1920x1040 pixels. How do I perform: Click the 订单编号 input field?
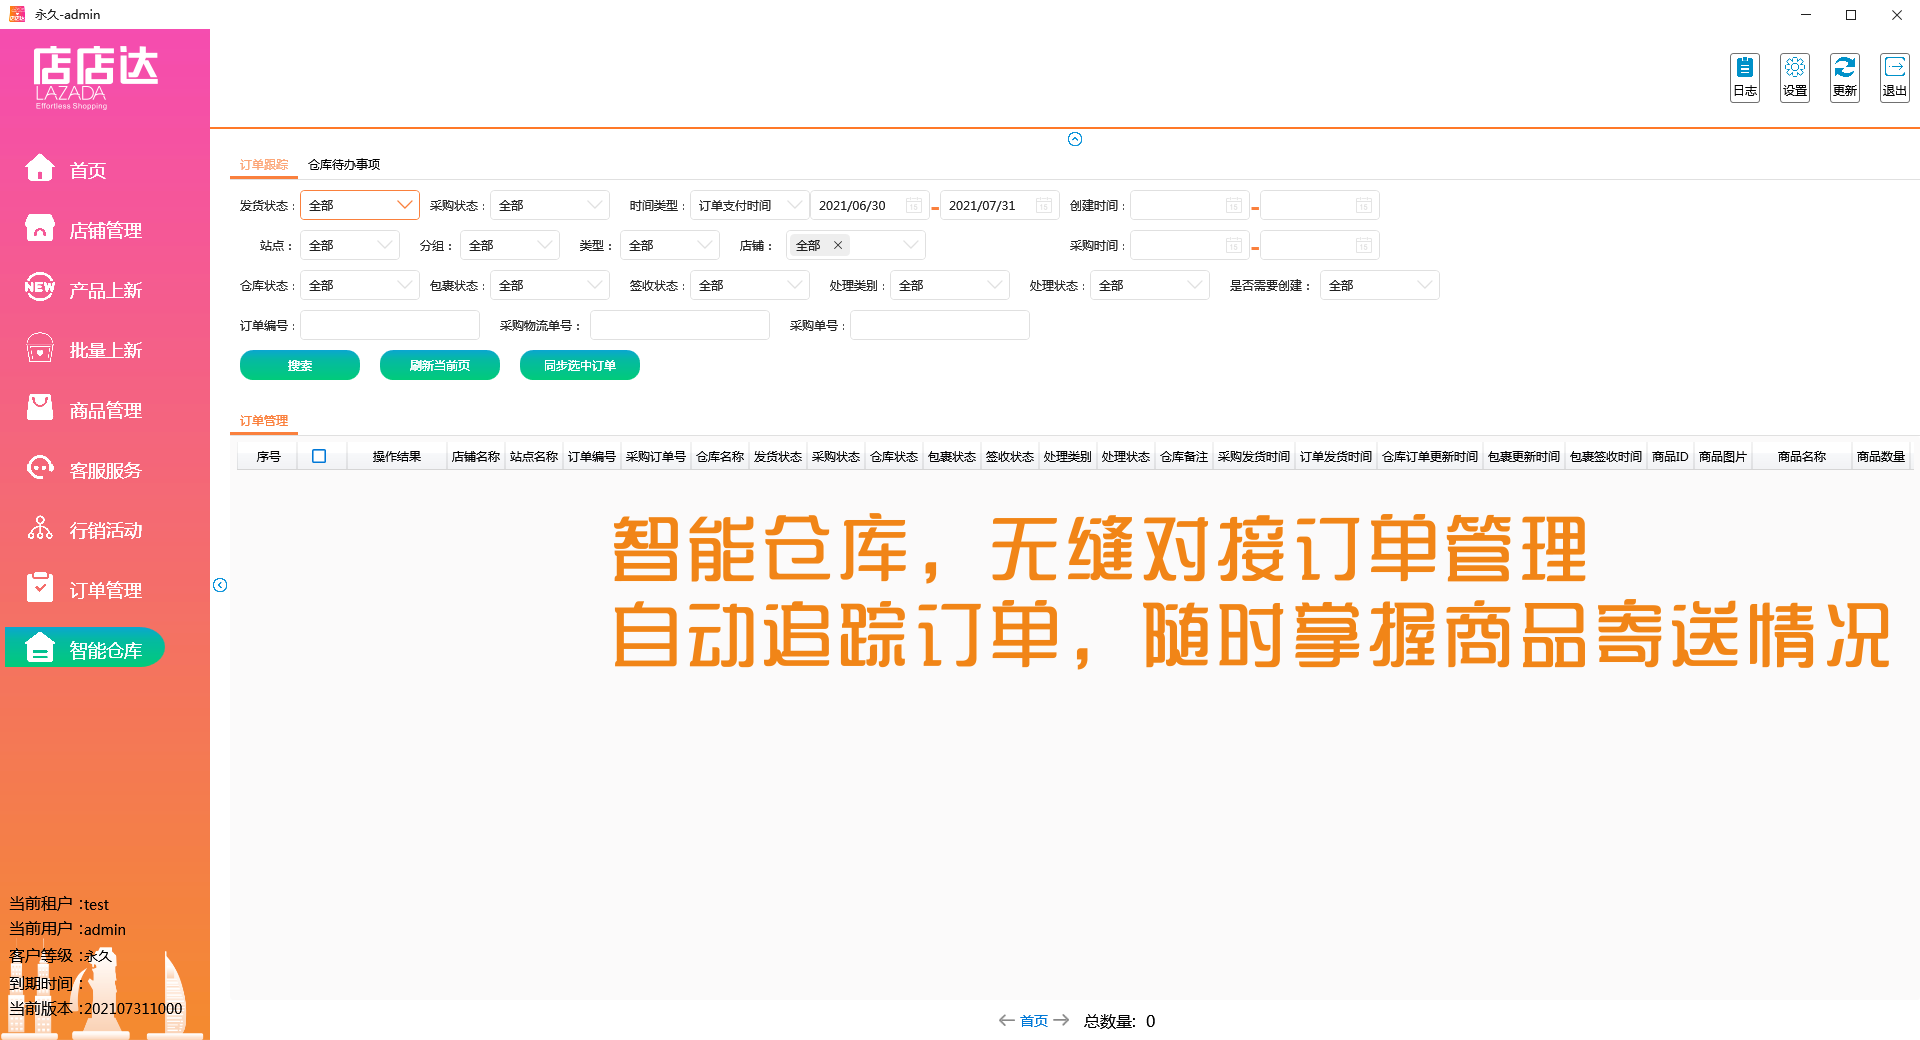pos(390,325)
